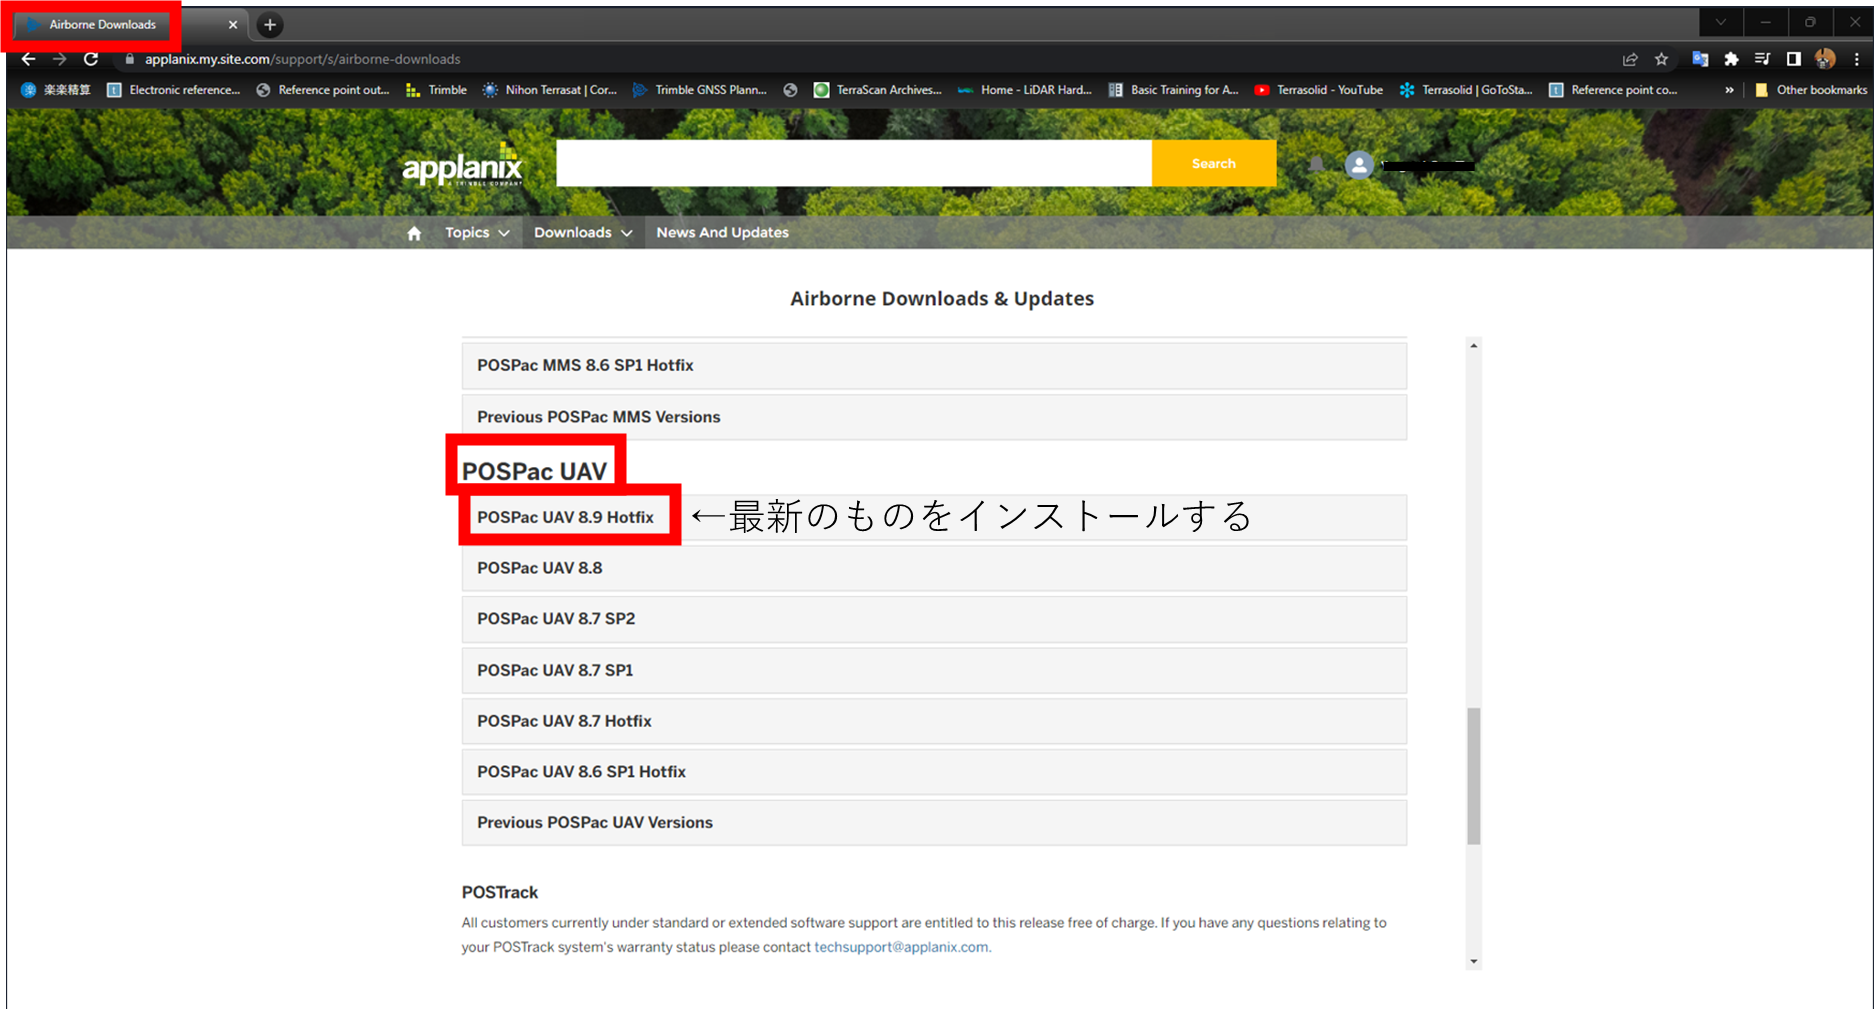Expand the POSPac UAV 8.7 SP1 row
This screenshot has width=1874, height=1009.
click(934, 670)
